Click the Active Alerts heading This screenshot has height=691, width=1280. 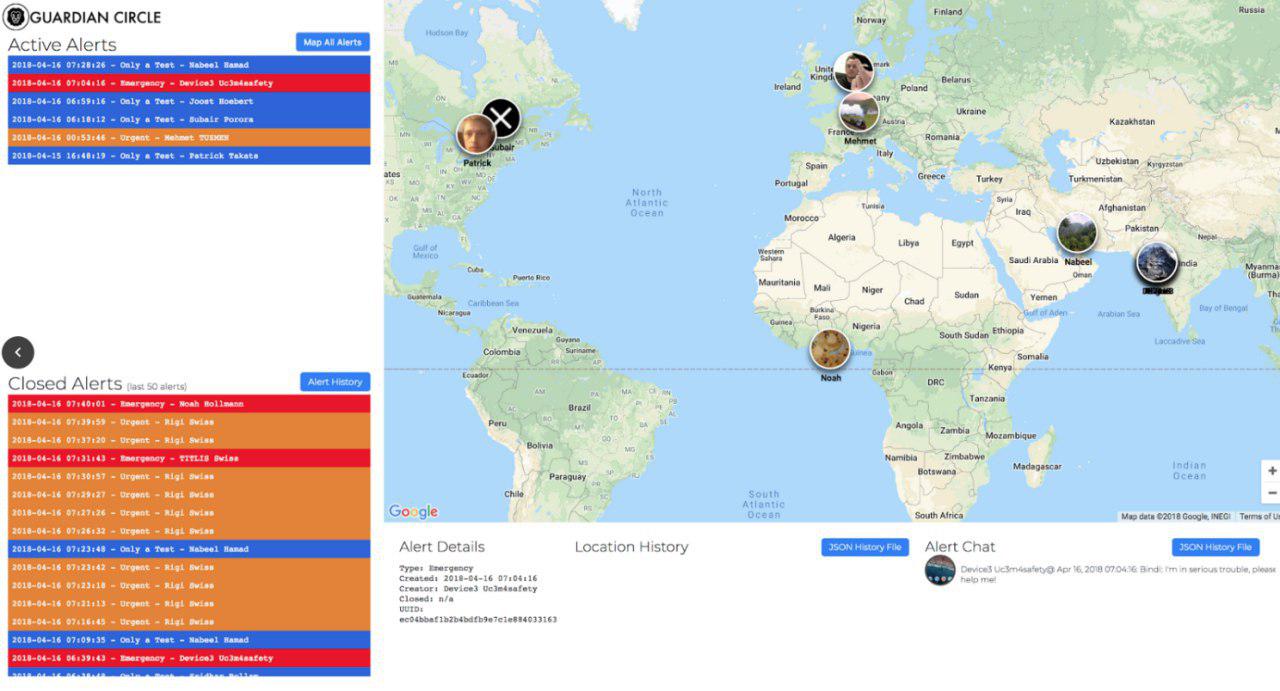62,44
